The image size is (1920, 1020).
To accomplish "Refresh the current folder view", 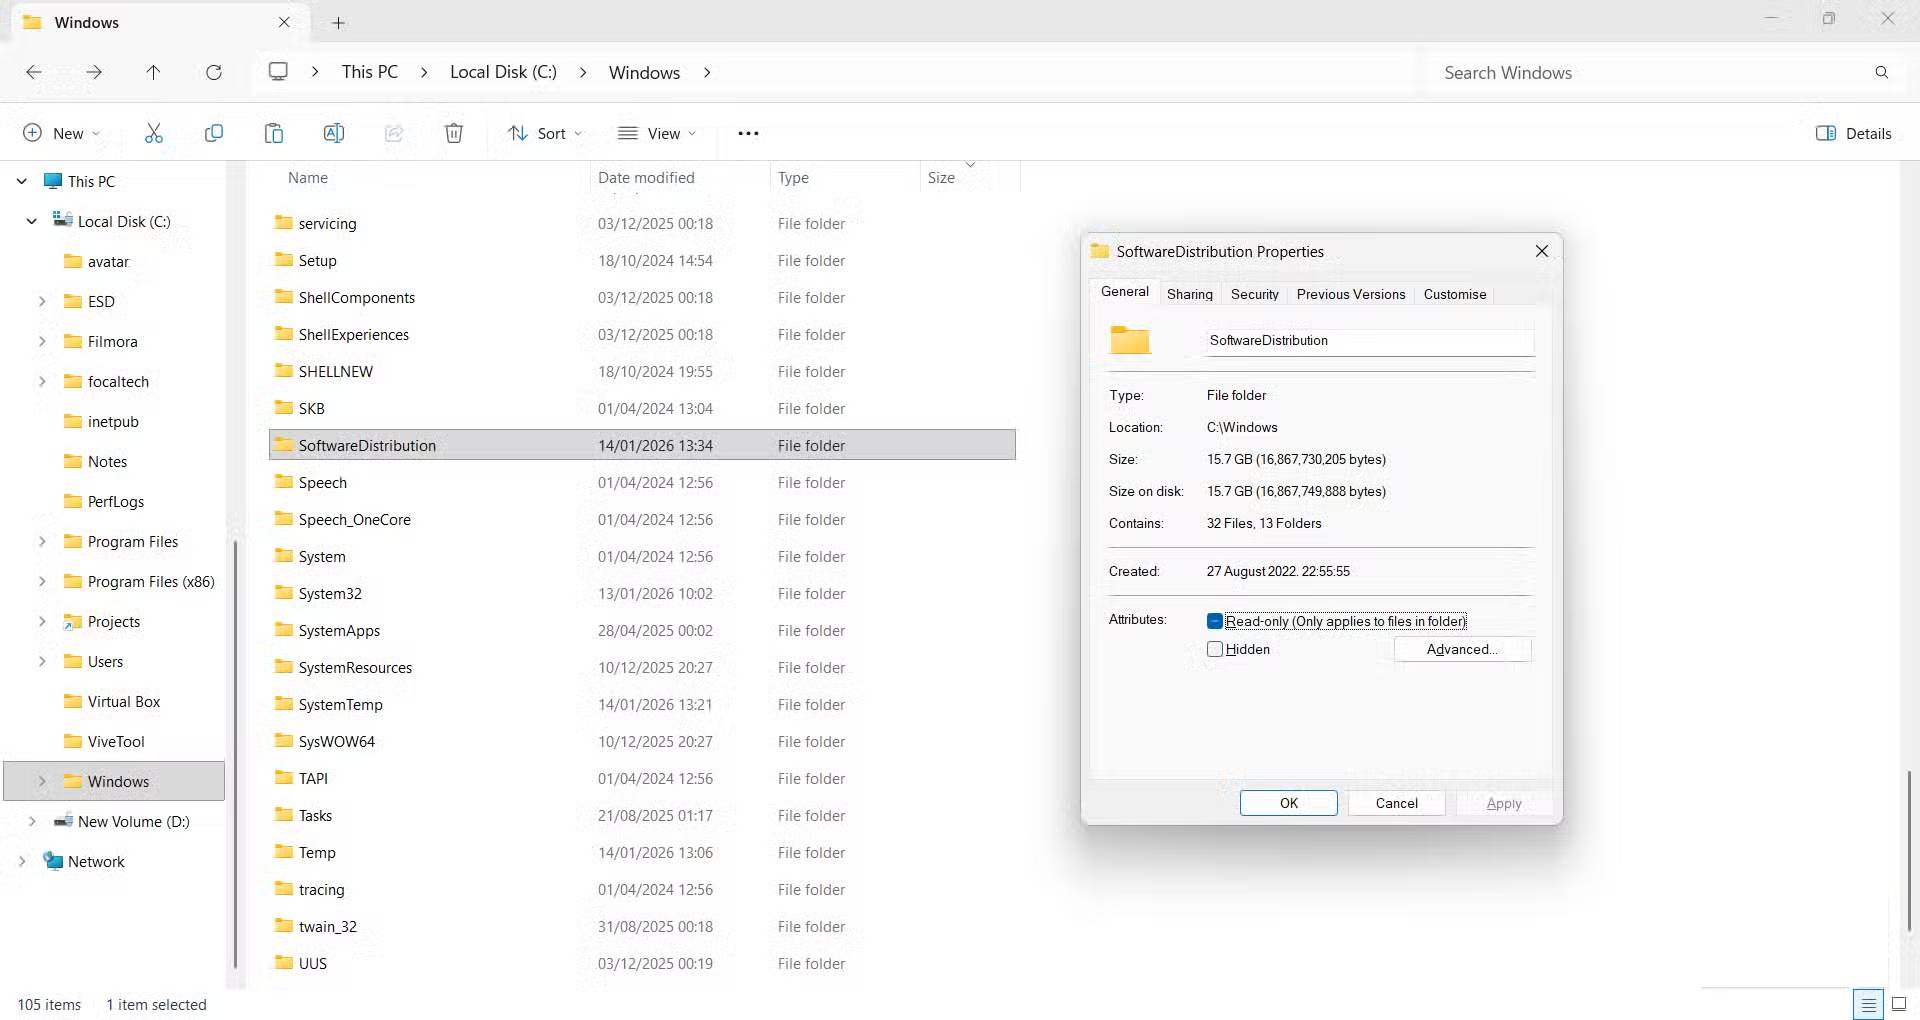I will [x=213, y=72].
